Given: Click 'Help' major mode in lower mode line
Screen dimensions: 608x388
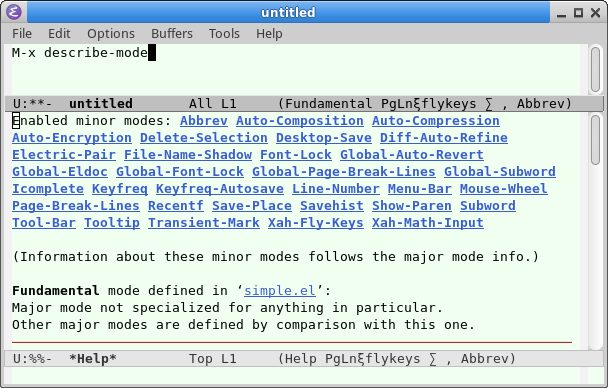Looking at the screenshot, I should point(301,359).
